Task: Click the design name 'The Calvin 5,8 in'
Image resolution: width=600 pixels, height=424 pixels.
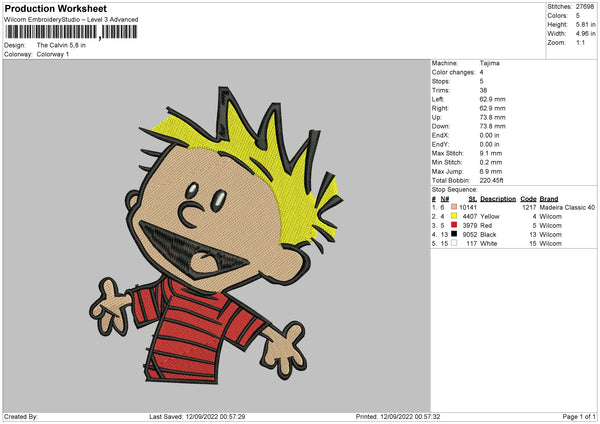Action: click(x=61, y=45)
